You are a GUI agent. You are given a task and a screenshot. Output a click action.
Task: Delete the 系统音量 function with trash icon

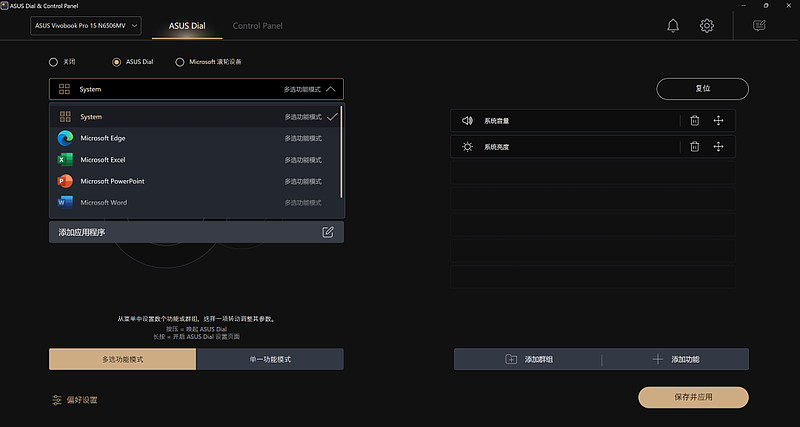(694, 121)
